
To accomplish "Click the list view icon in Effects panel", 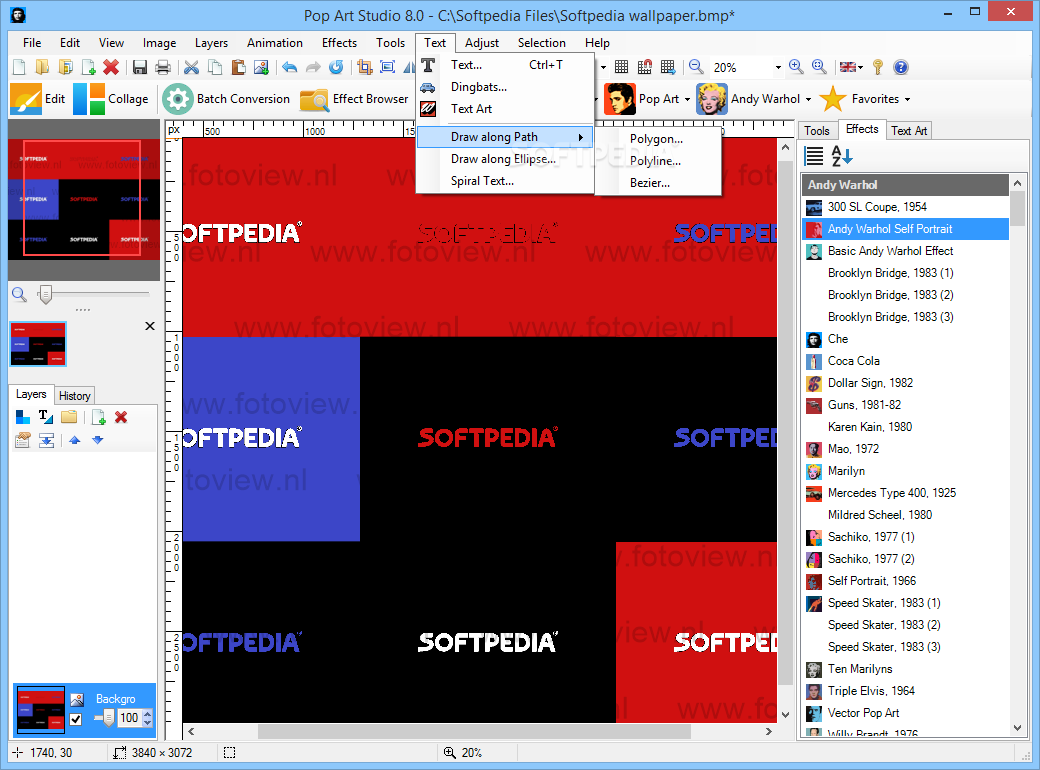I will click(x=814, y=156).
